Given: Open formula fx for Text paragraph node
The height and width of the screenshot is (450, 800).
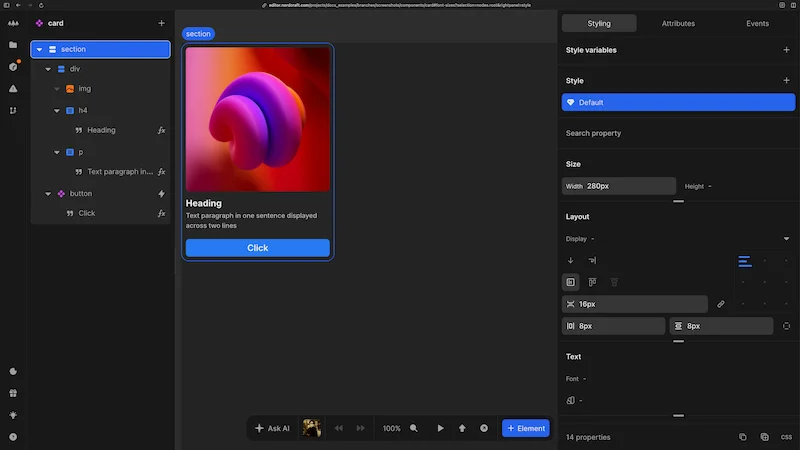Looking at the screenshot, I should click(161, 172).
